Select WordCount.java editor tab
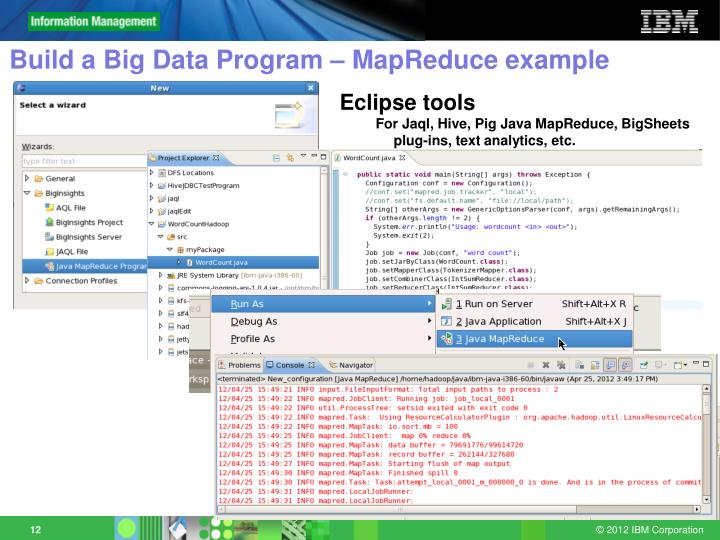 (x=369, y=158)
